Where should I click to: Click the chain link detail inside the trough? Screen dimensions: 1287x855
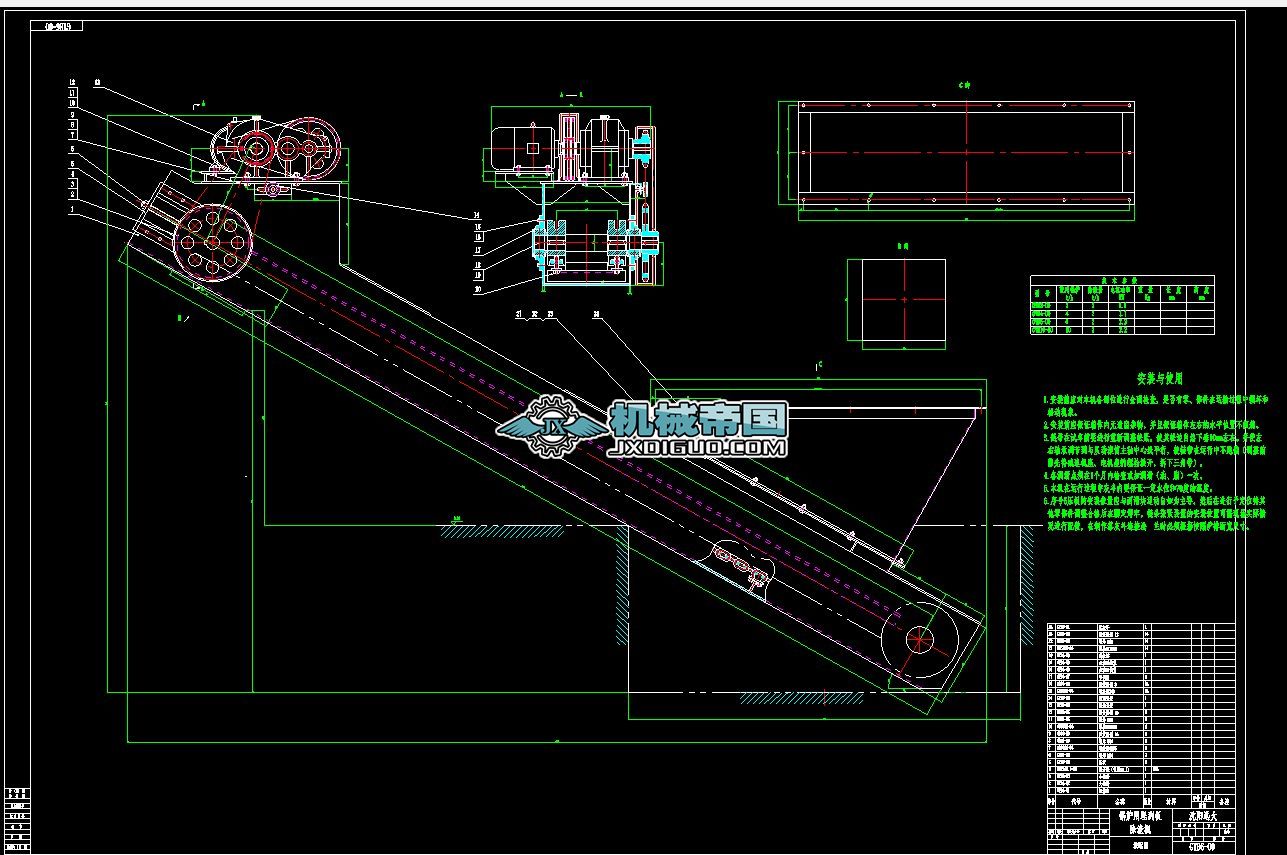click(741, 565)
